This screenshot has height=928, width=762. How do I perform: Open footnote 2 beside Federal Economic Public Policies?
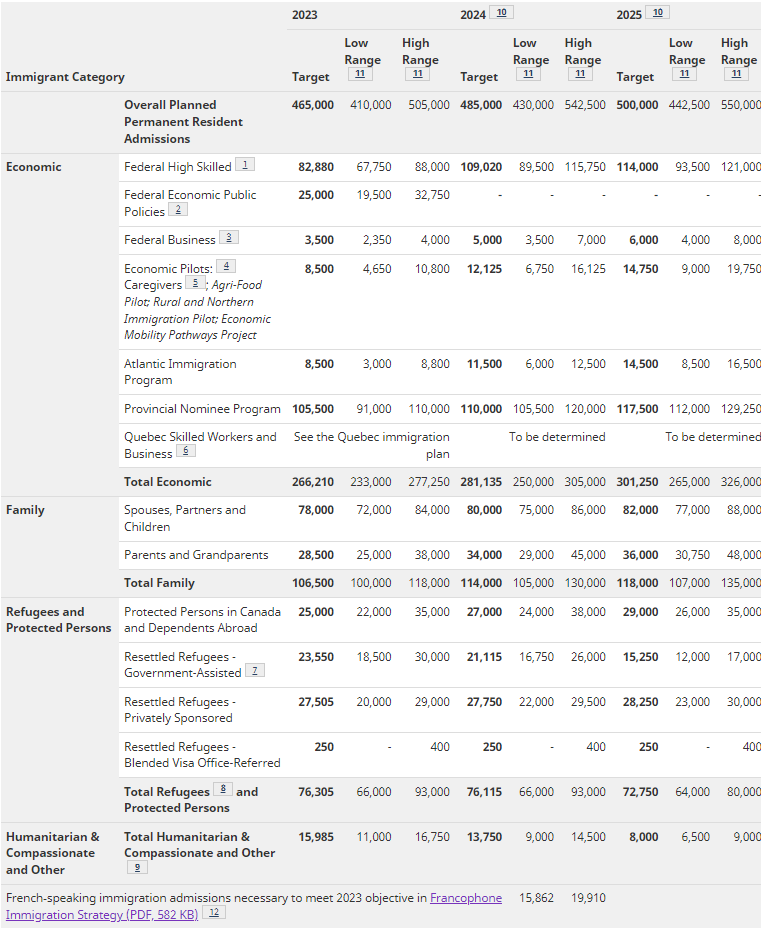178,210
